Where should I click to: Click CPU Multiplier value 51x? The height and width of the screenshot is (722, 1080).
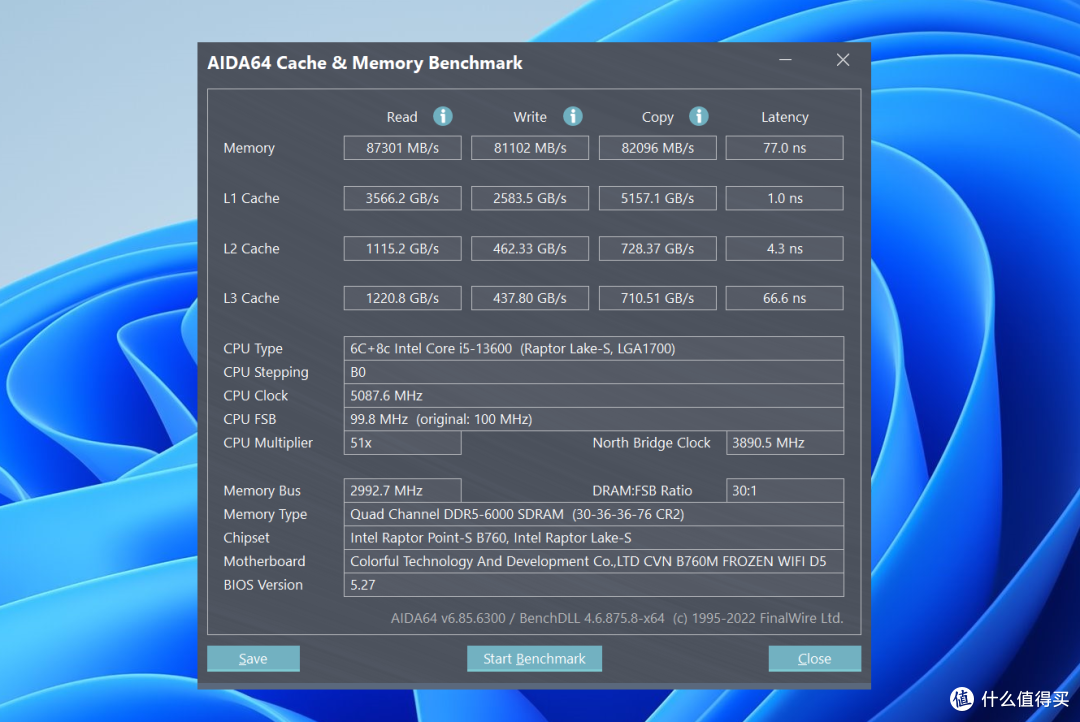coord(402,443)
